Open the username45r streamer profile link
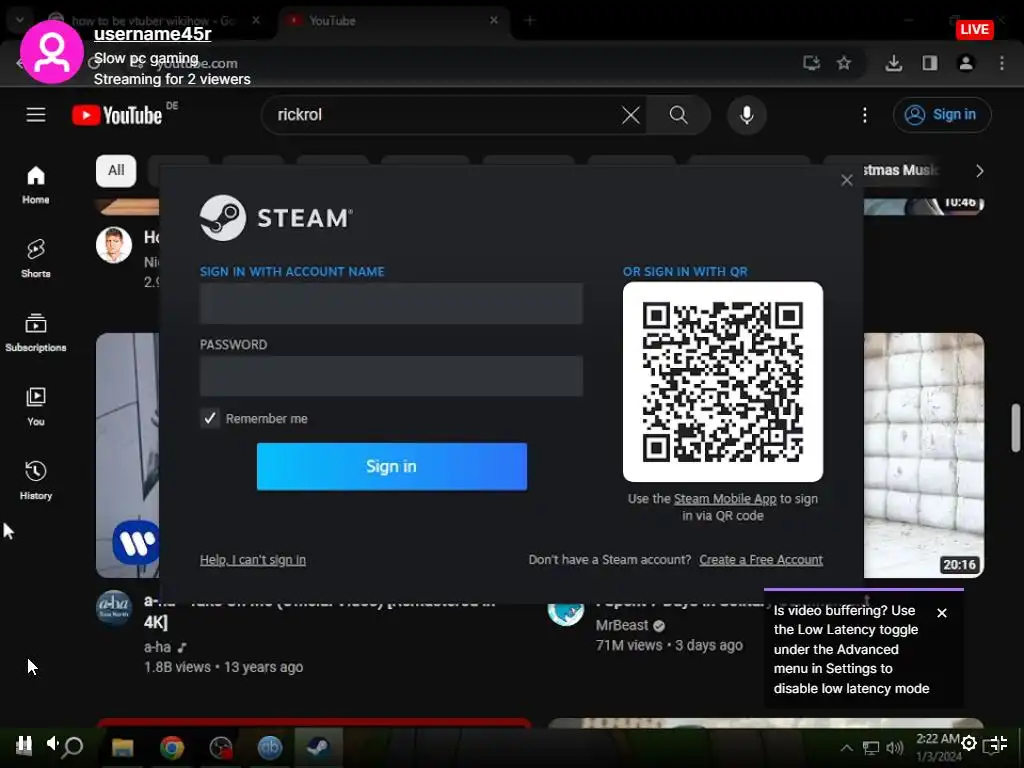1024x768 pixels. click(x=152, y=34)
